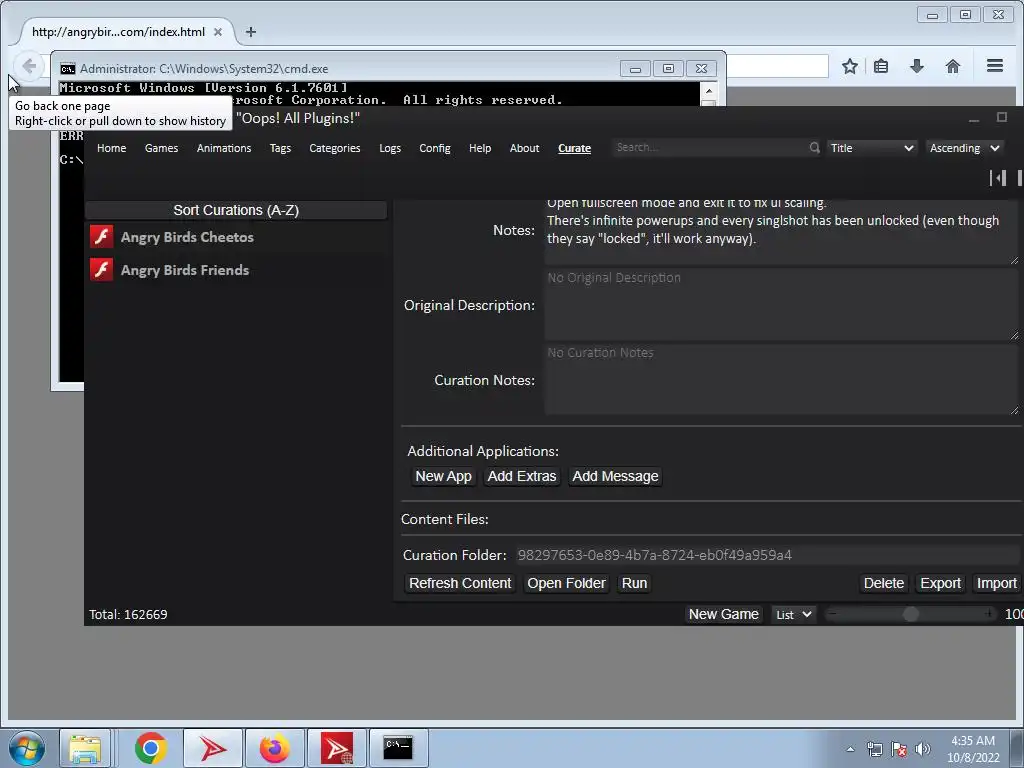Maximize the Flashpoint window
The height and width of the screenshot is (768, 1024).
pos(1002,117)
